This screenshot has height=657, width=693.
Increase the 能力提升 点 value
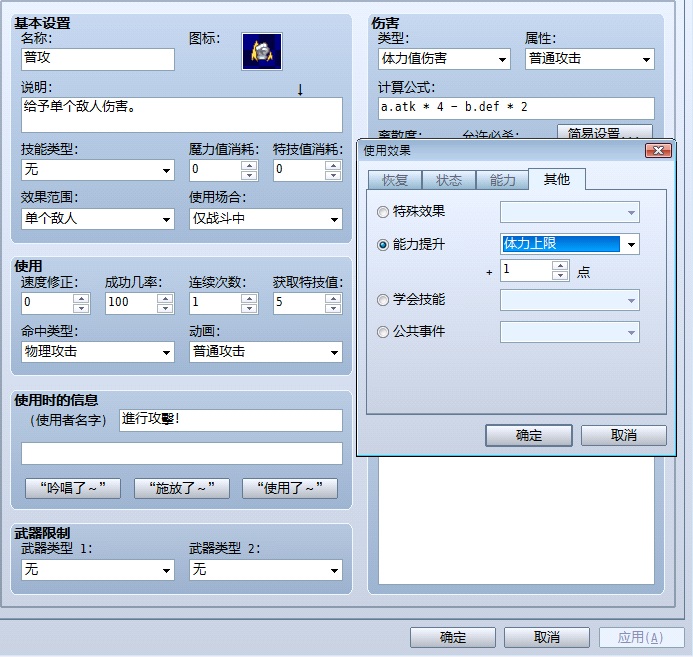pos(560,266)
